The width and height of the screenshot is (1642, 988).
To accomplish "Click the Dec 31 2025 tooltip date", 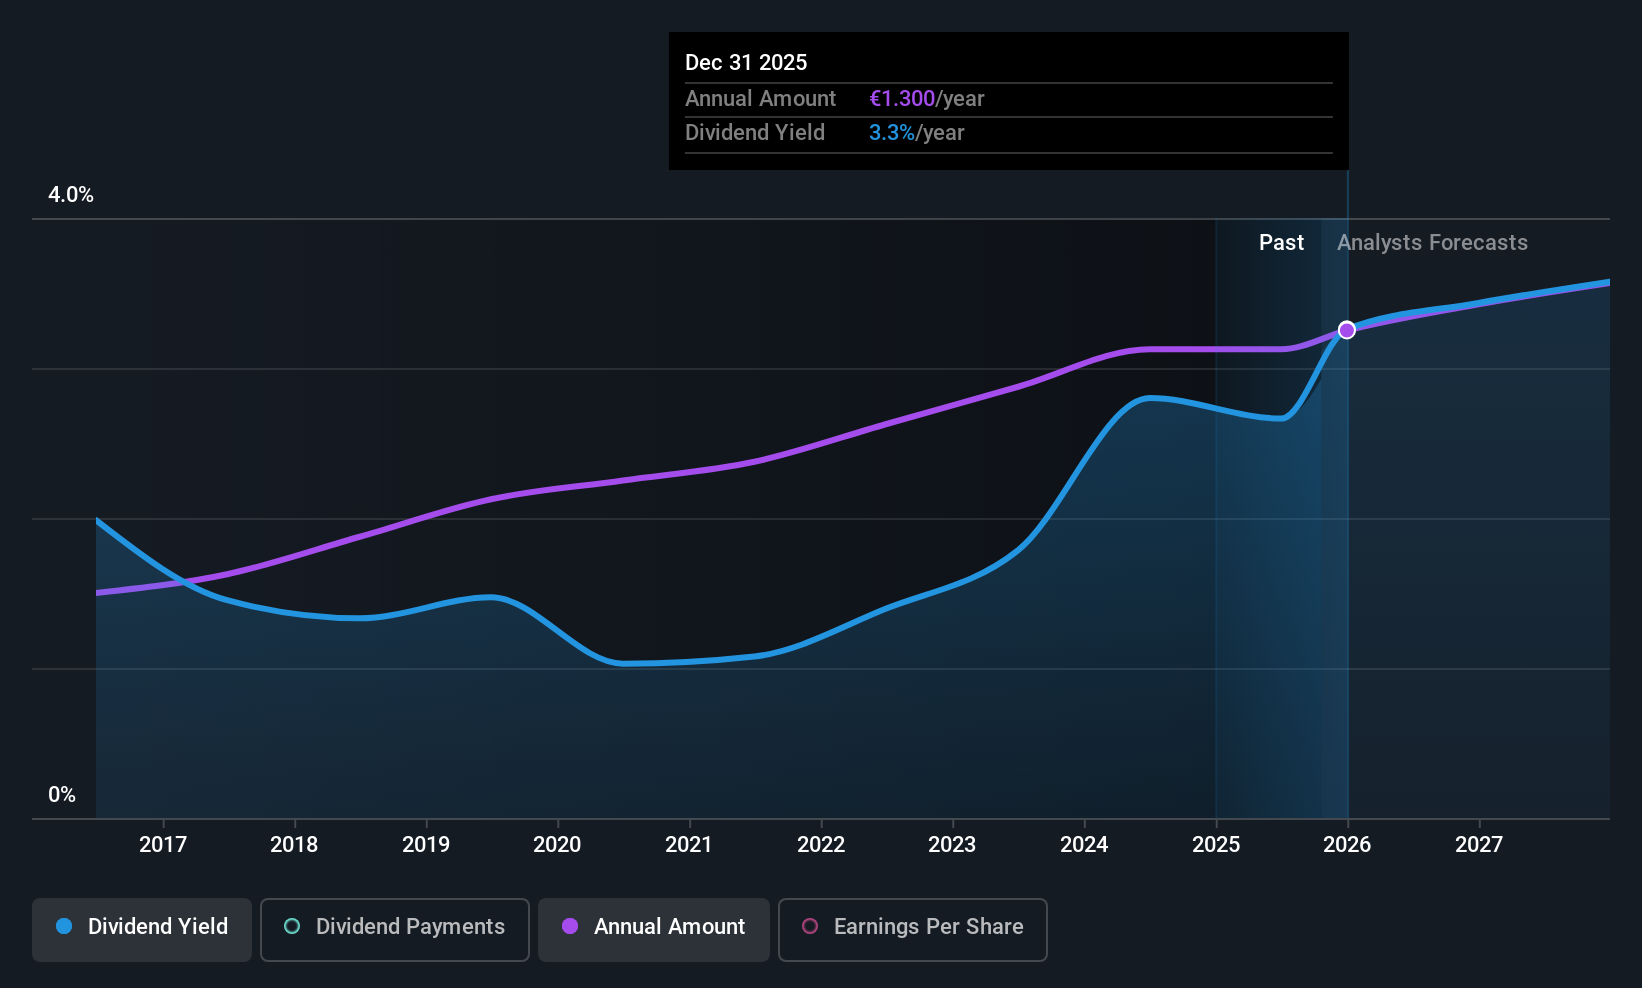I will [x=746, y=63].
